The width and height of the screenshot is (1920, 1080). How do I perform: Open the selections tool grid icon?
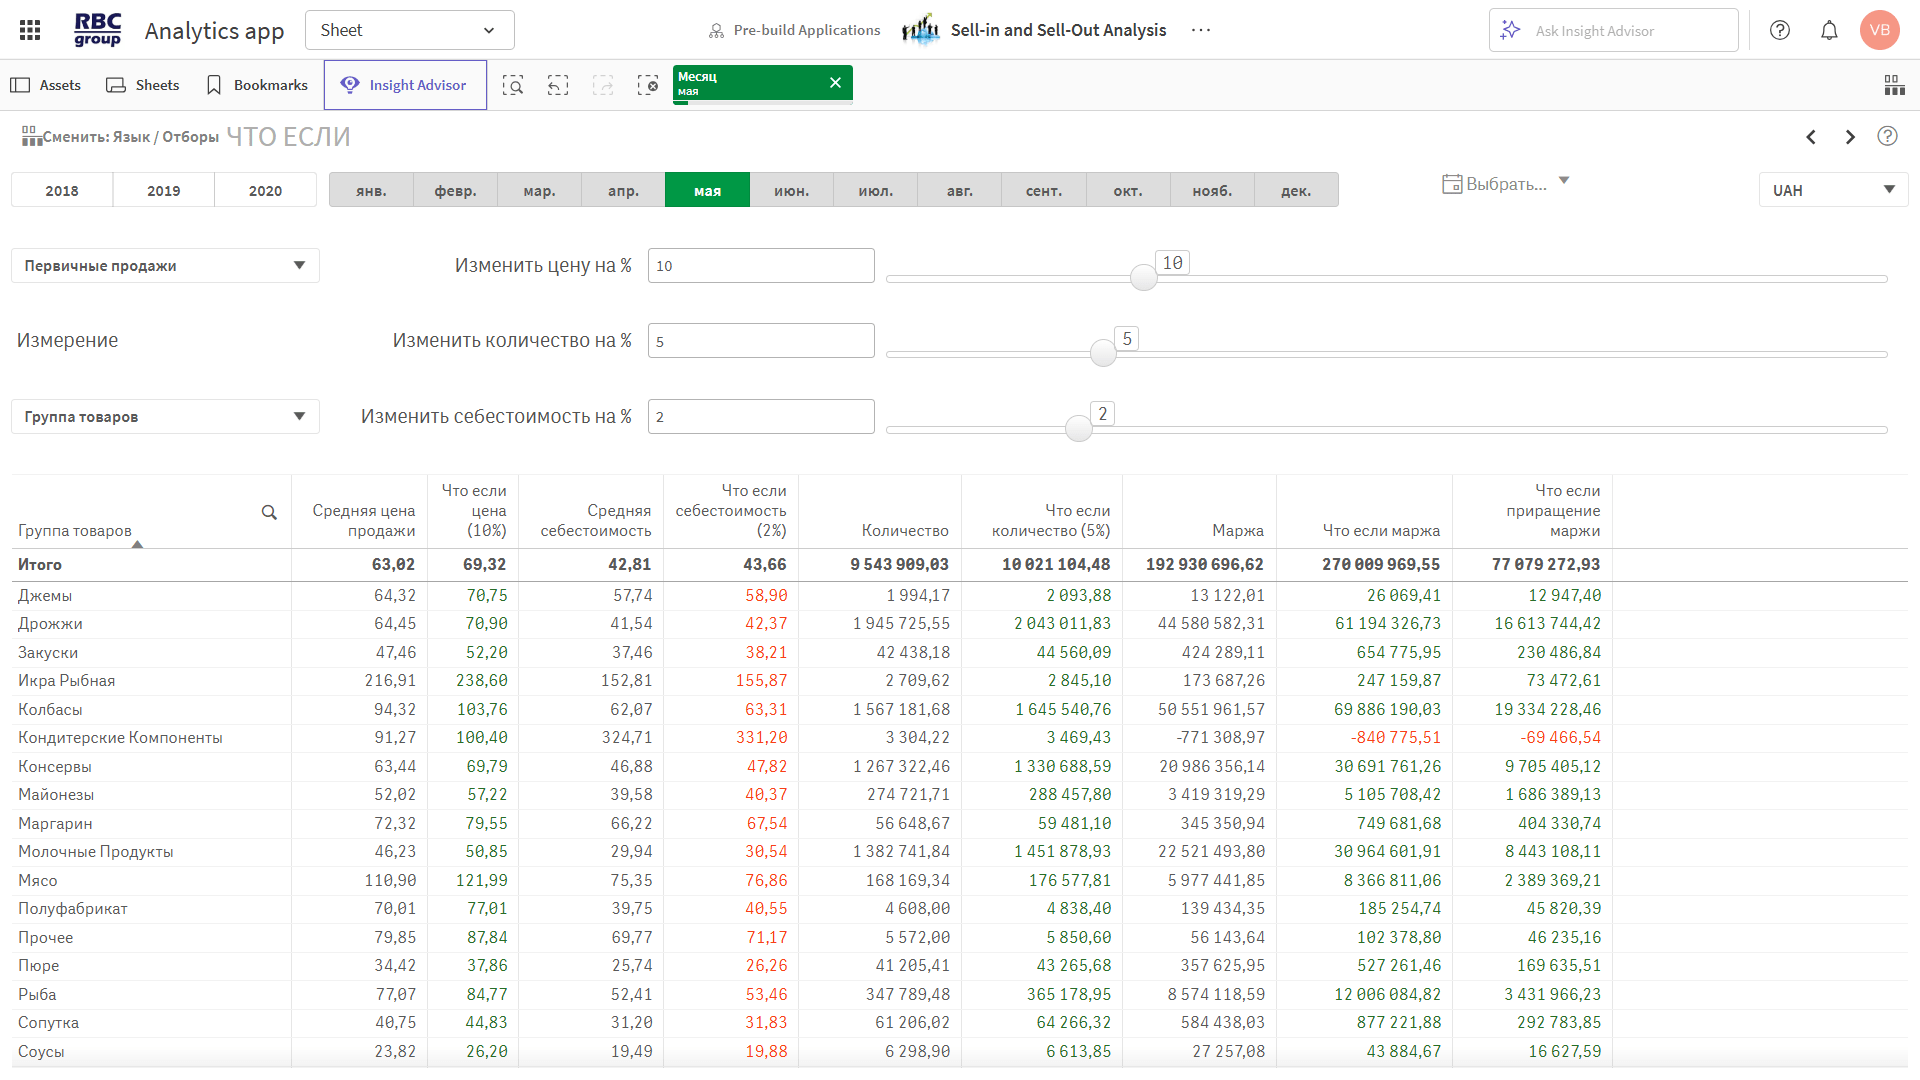[1894, 85]
